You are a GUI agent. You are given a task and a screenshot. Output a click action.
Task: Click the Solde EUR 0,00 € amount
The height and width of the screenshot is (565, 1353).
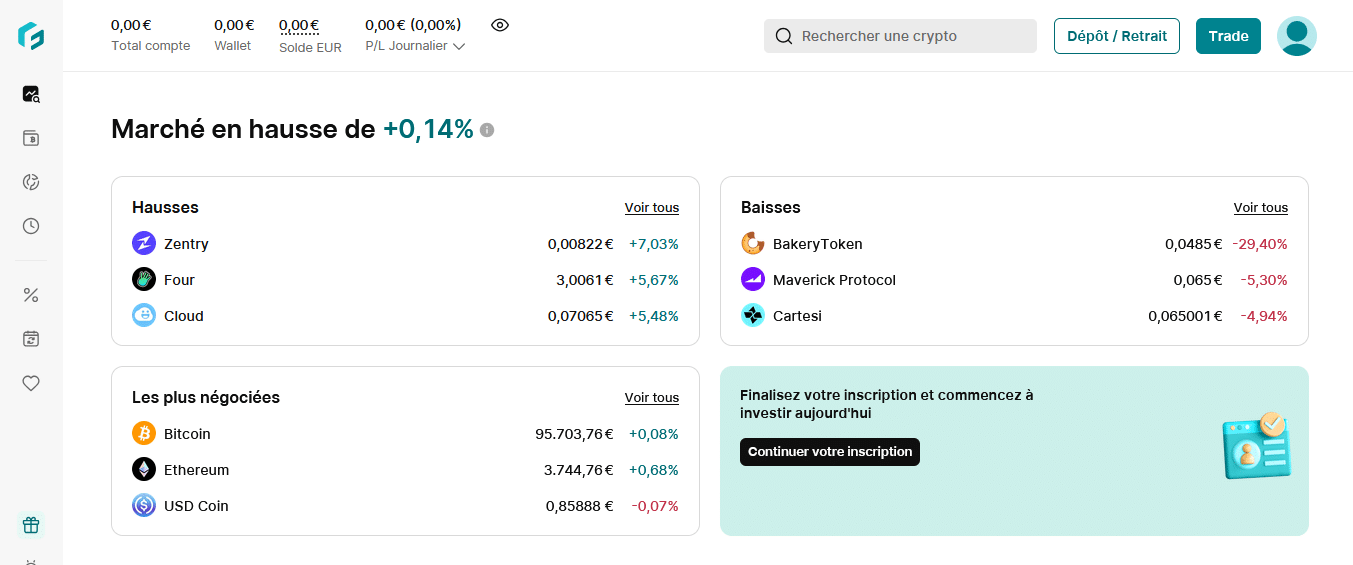point(299,25)
